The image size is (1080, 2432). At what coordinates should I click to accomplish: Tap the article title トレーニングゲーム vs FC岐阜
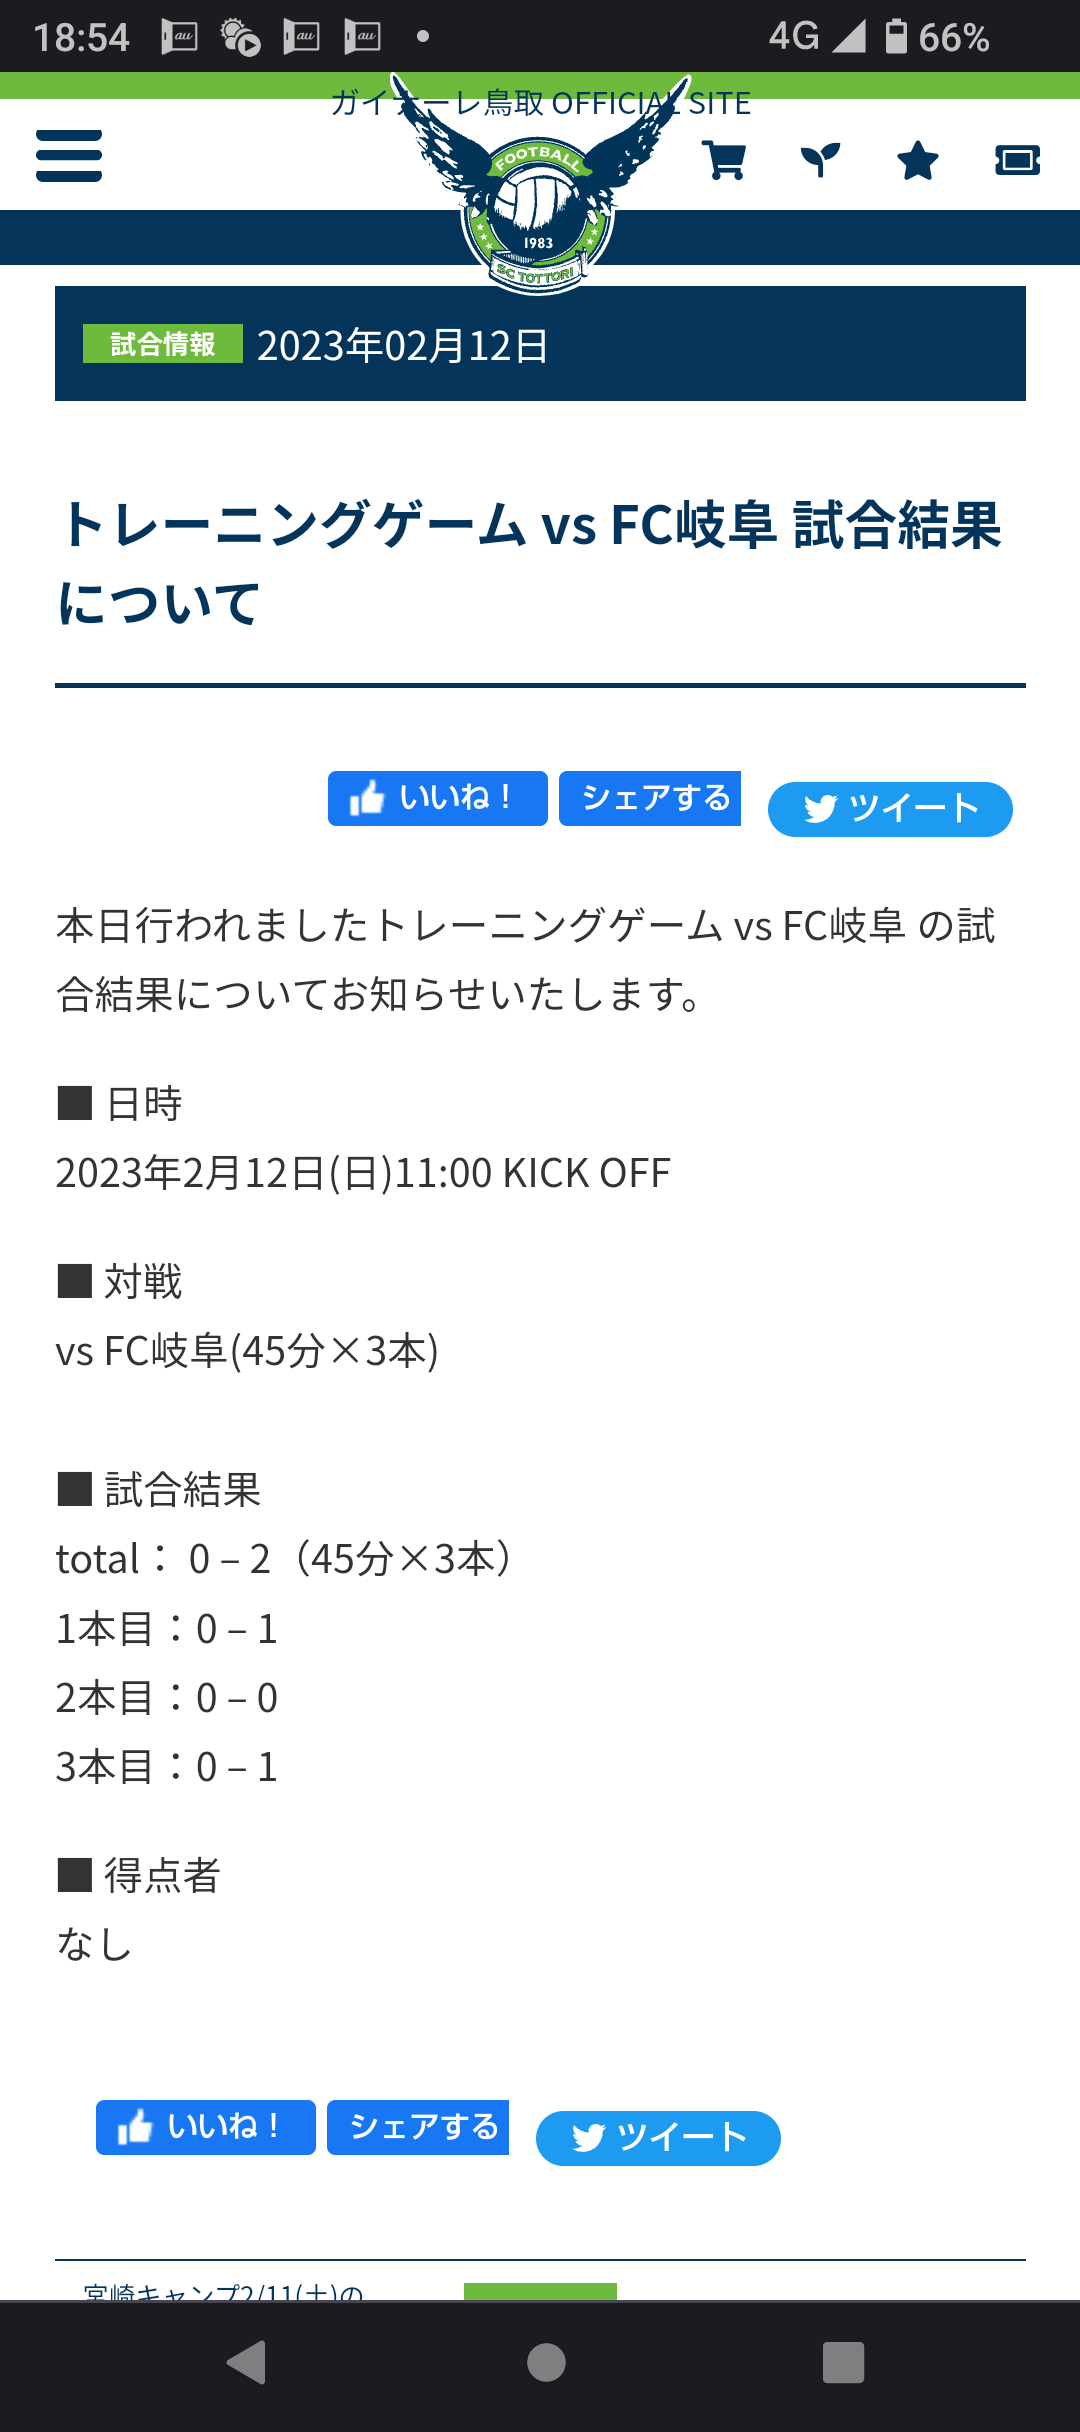point(530,563)
